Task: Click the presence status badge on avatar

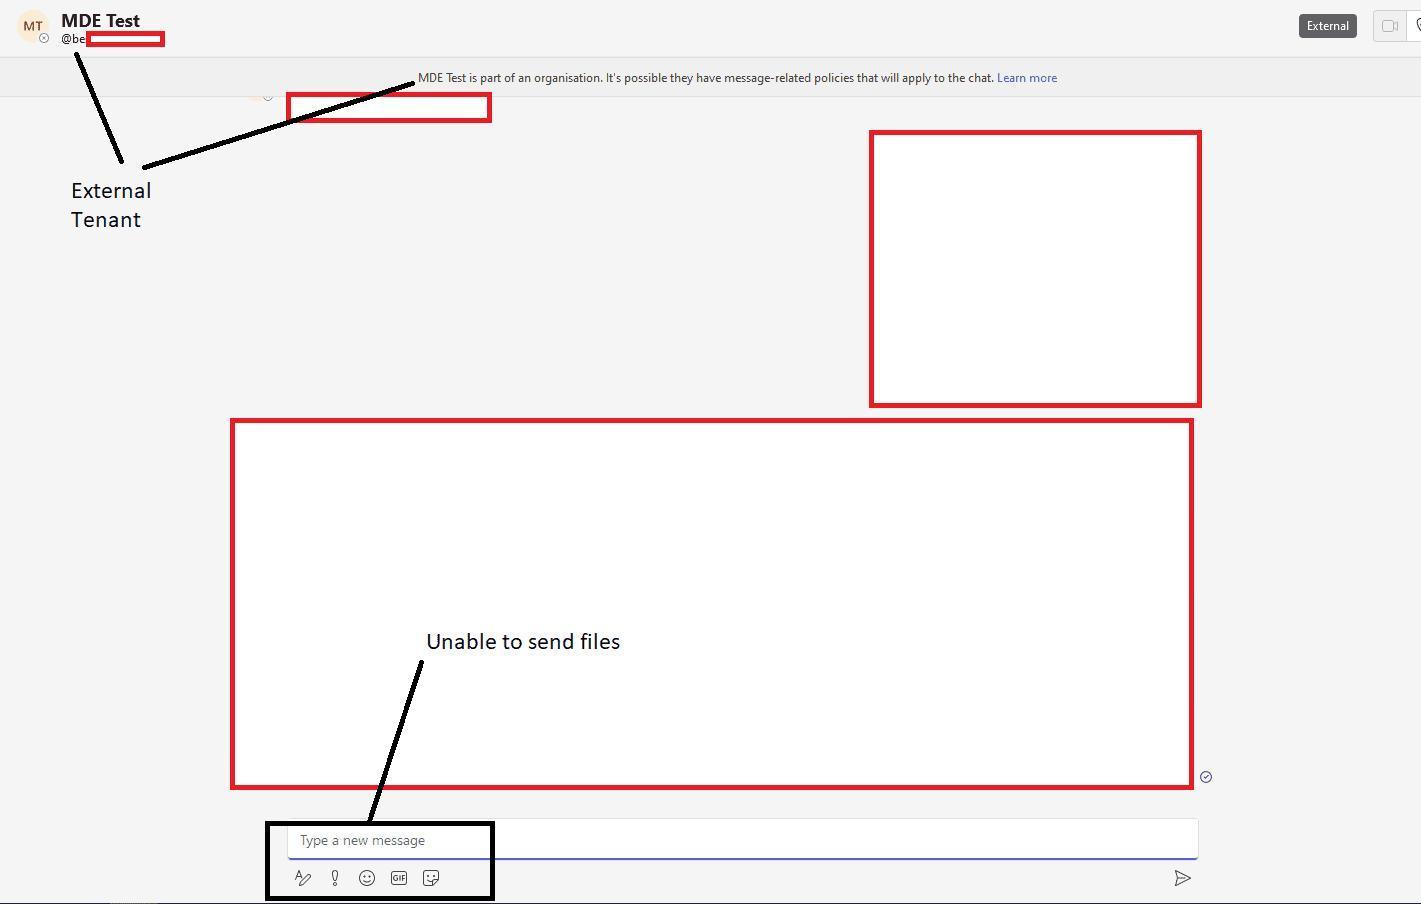Action: pyautogui.click(x=44, y=38)
